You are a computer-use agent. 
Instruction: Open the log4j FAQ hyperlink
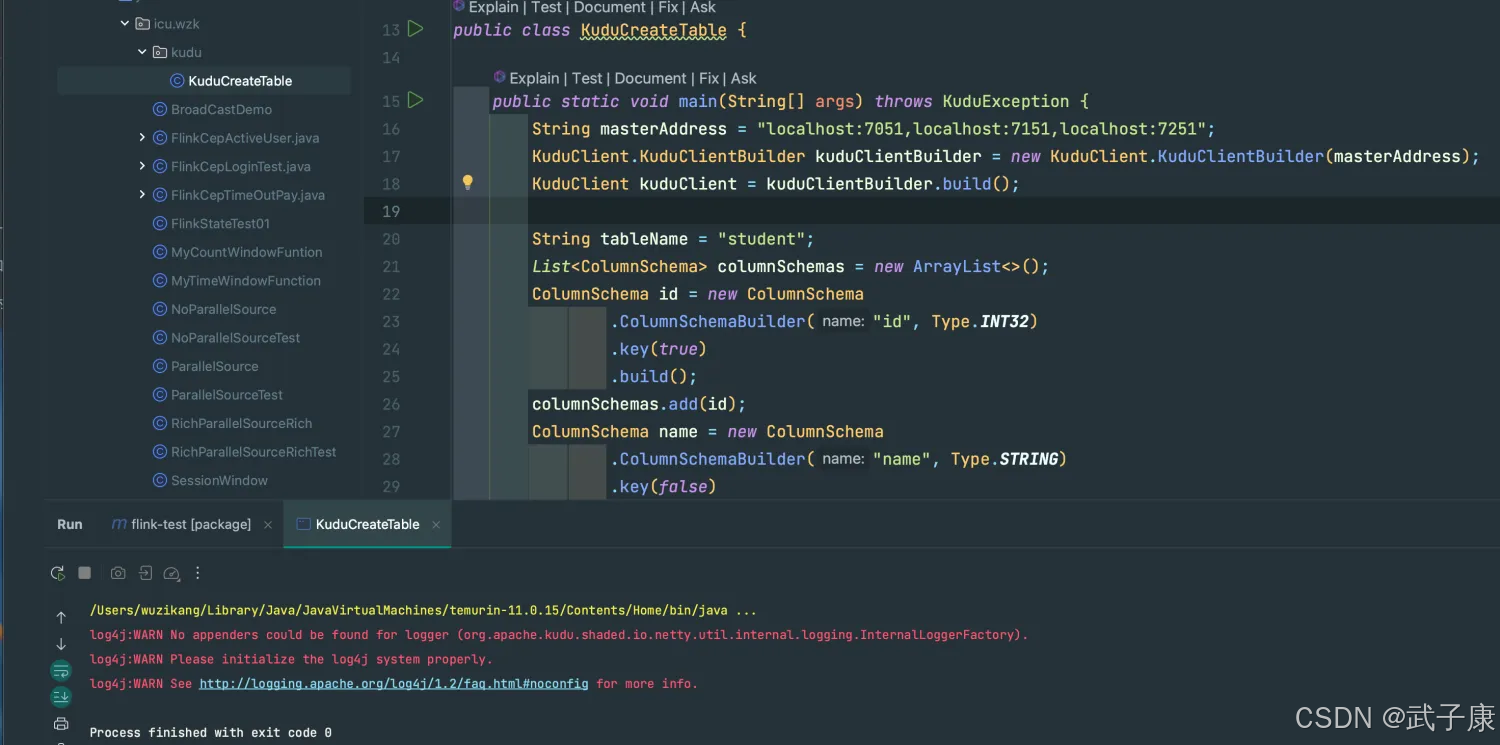[393, 684]
